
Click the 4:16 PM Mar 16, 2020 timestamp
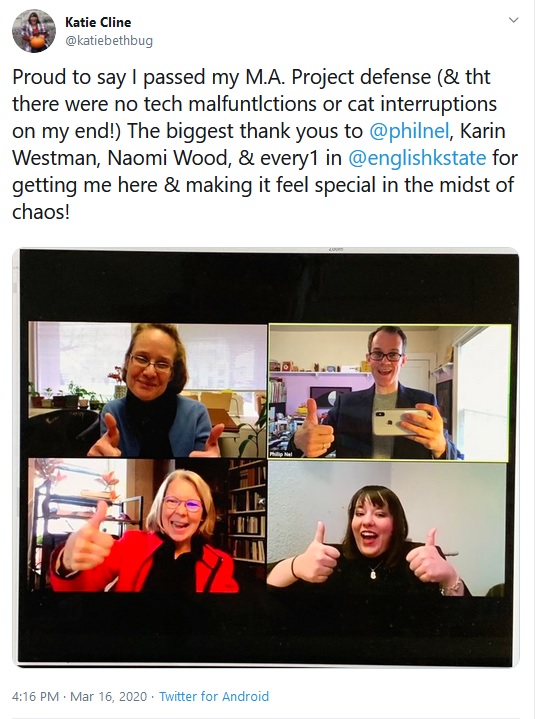79,697
